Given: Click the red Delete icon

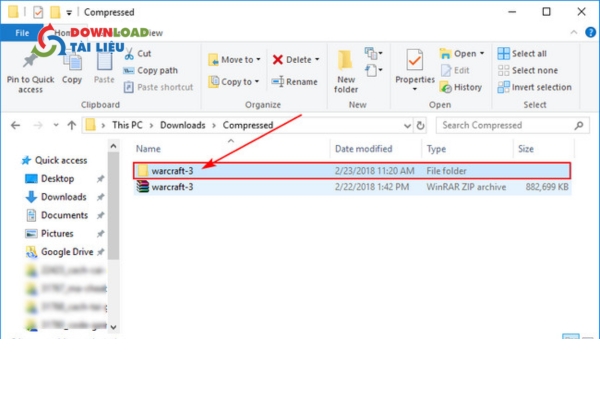Looking at the screenshot, I should [x=279, y=60].
